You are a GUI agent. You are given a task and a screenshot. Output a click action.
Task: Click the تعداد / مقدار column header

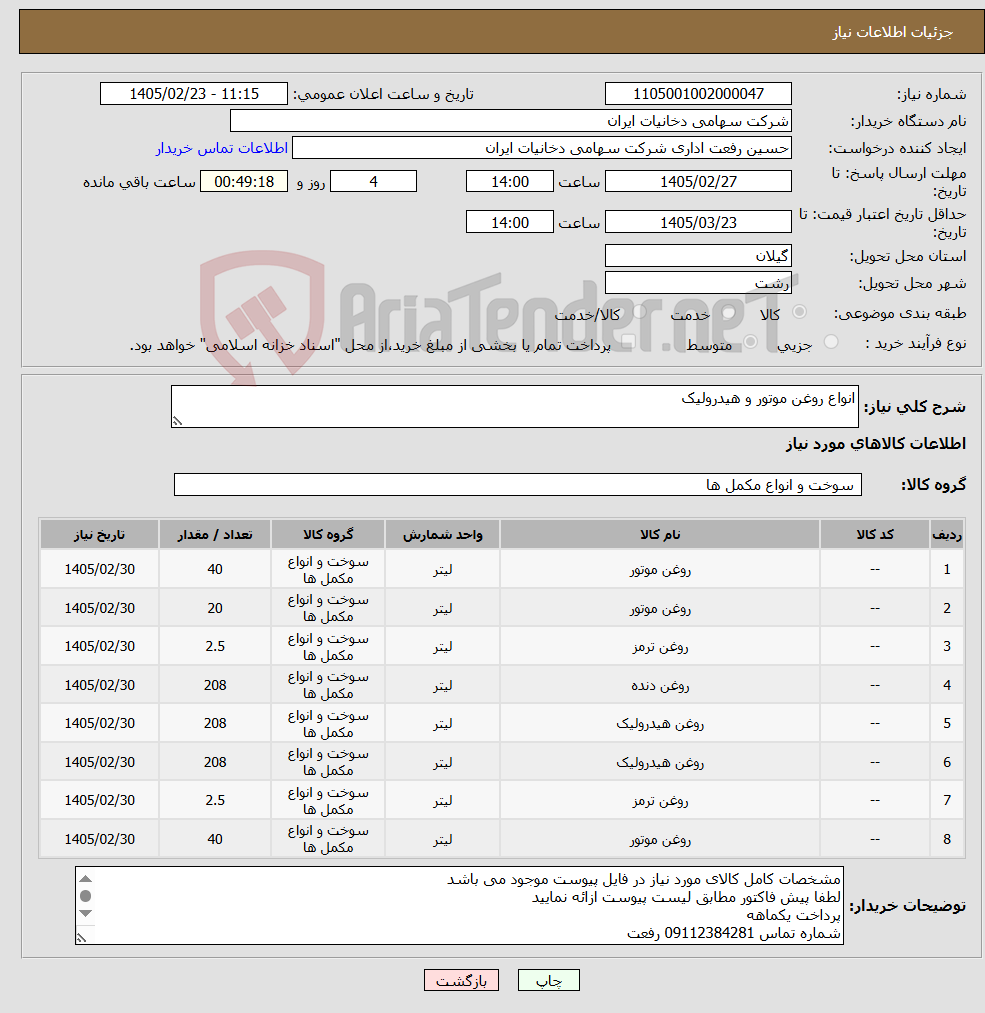coord(215,535)
